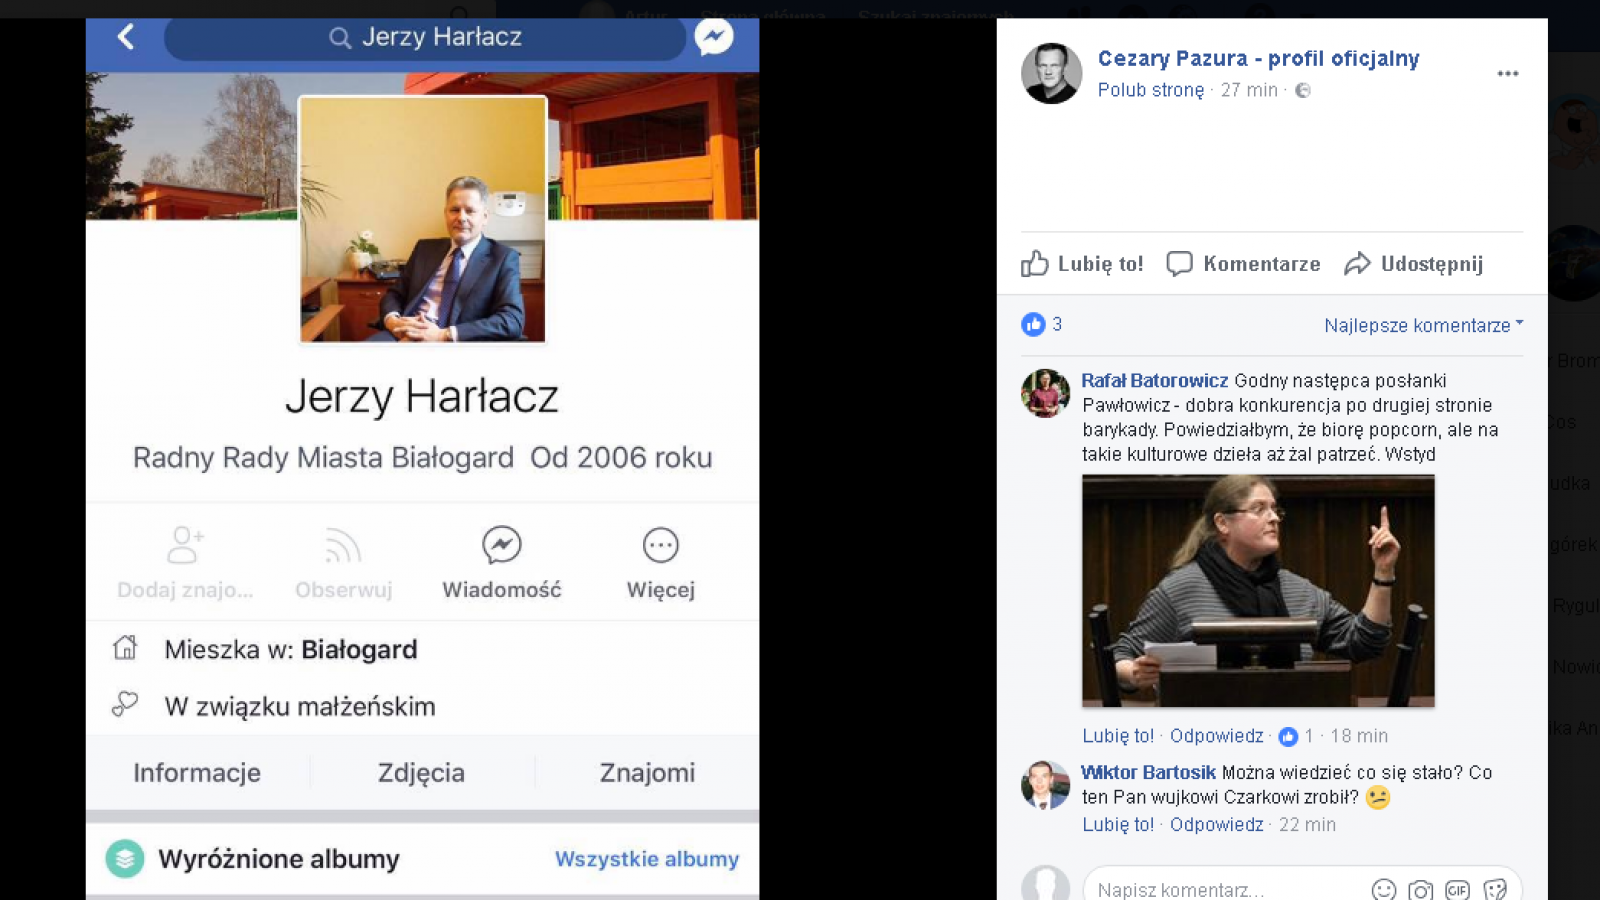Click Napisz komentarz input field
Image resolution: width=1600 pixels, height=900 pixels.
[1230, 889]
